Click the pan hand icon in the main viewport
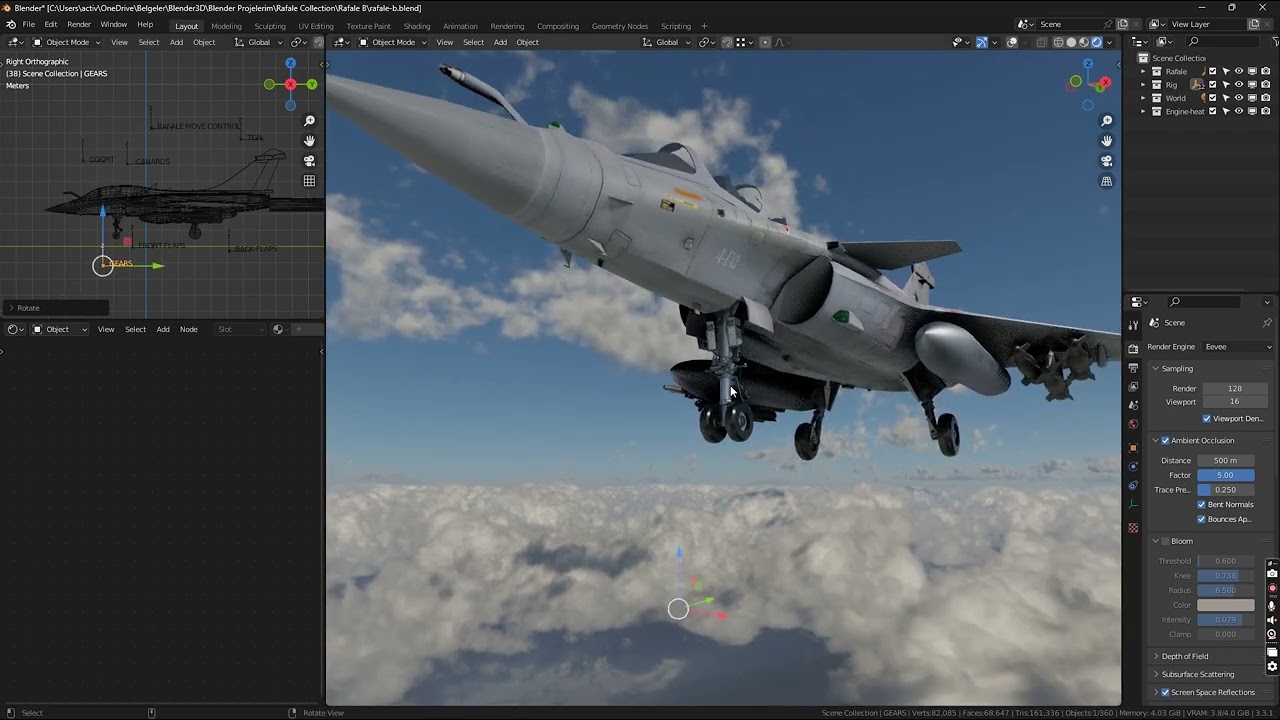1280x720 pixels. (1106, 141)
